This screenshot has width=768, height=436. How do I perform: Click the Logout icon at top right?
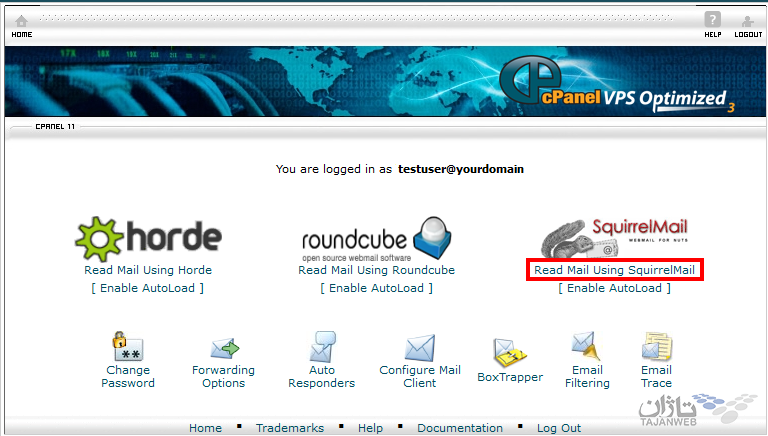(x=748, y=21)
